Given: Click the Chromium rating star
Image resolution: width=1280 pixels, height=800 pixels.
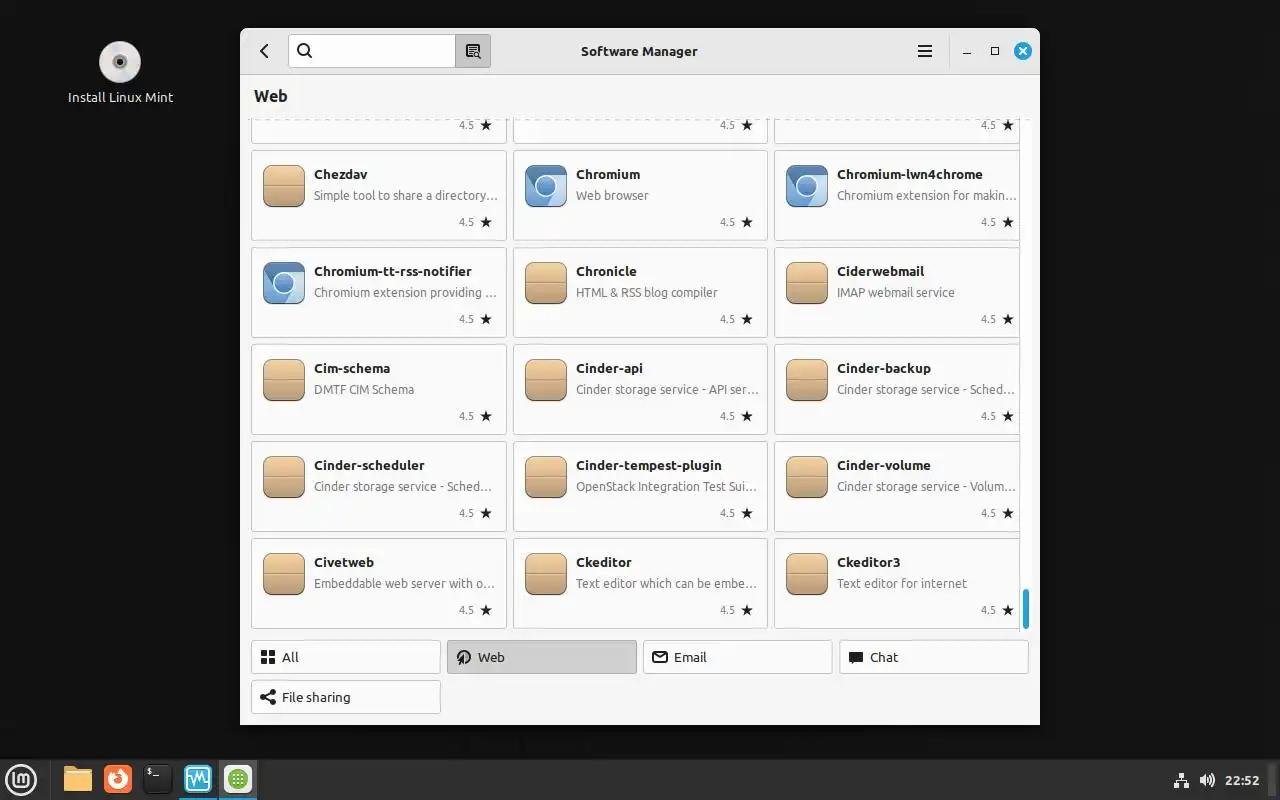Looking at the screenshot, I should coord(747,222).
